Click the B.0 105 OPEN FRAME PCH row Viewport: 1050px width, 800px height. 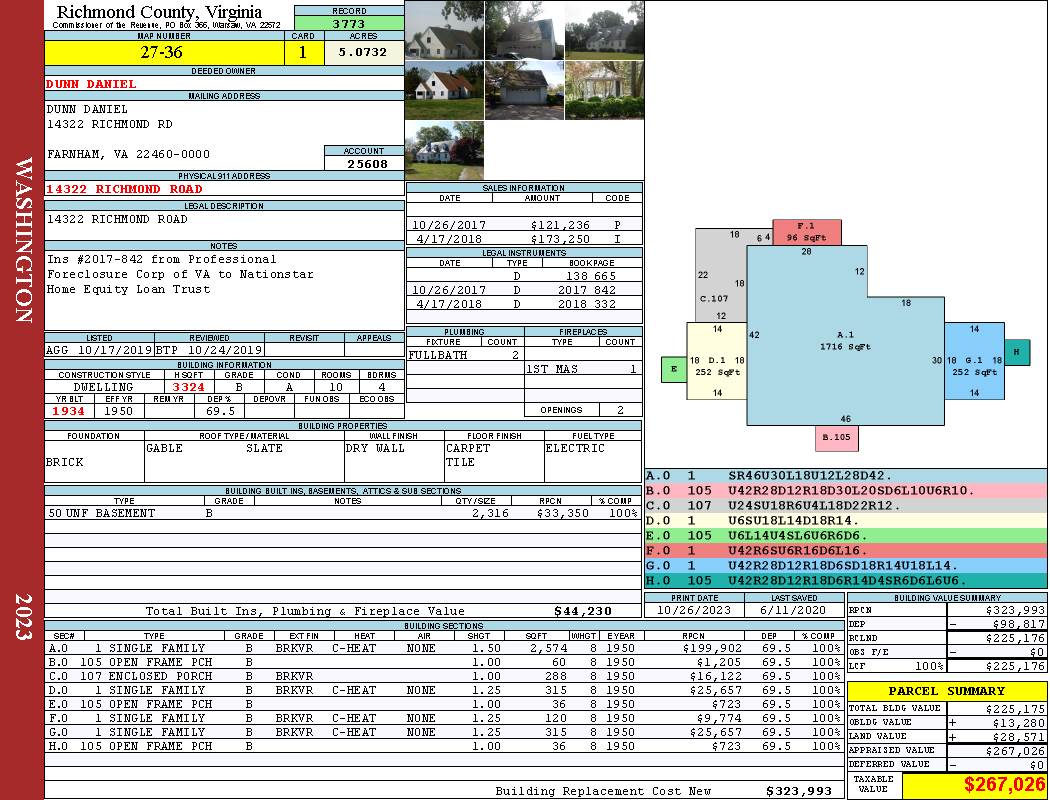coord(444,662)
